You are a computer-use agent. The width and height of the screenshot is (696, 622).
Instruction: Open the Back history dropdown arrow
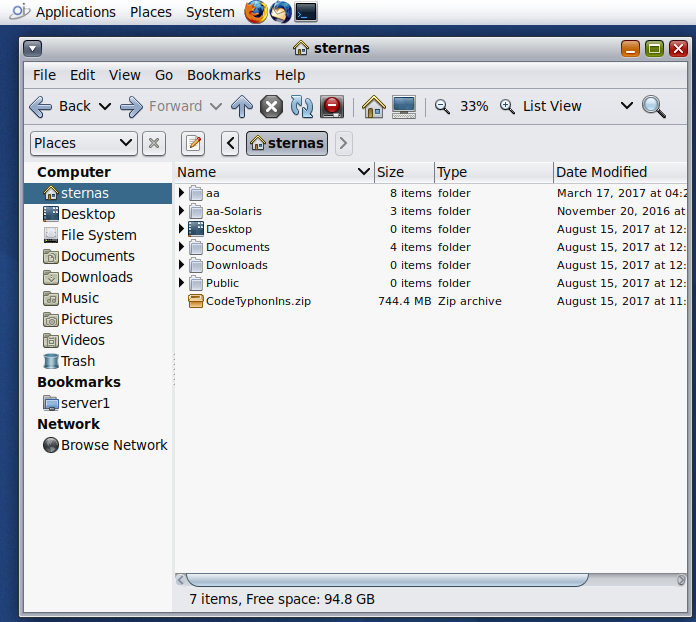pyautogui.click(x=105, y=107)
